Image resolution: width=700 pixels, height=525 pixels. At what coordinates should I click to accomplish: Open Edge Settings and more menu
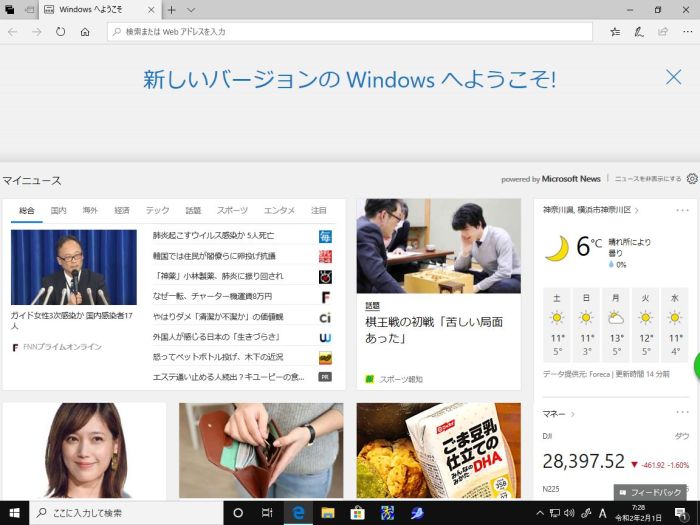685,32
